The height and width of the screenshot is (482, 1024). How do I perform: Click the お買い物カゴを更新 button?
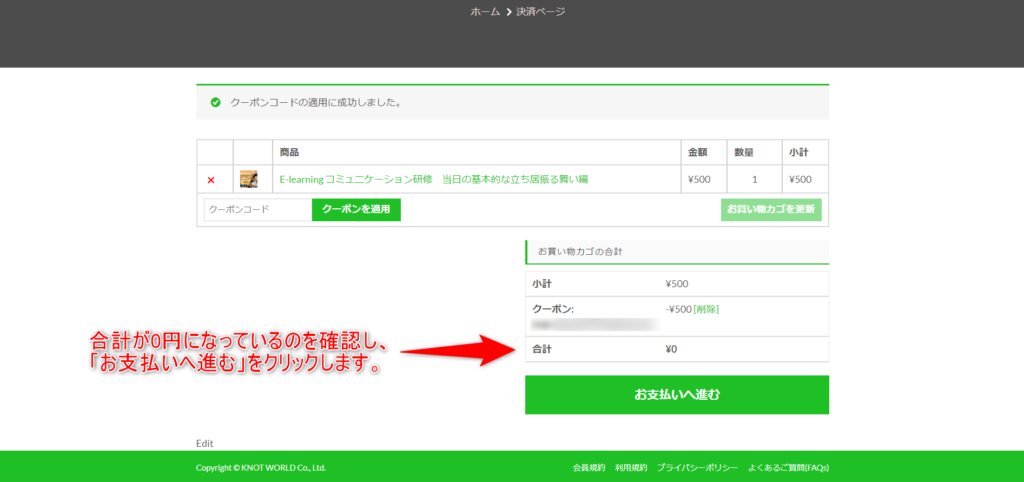click(771, 210)
